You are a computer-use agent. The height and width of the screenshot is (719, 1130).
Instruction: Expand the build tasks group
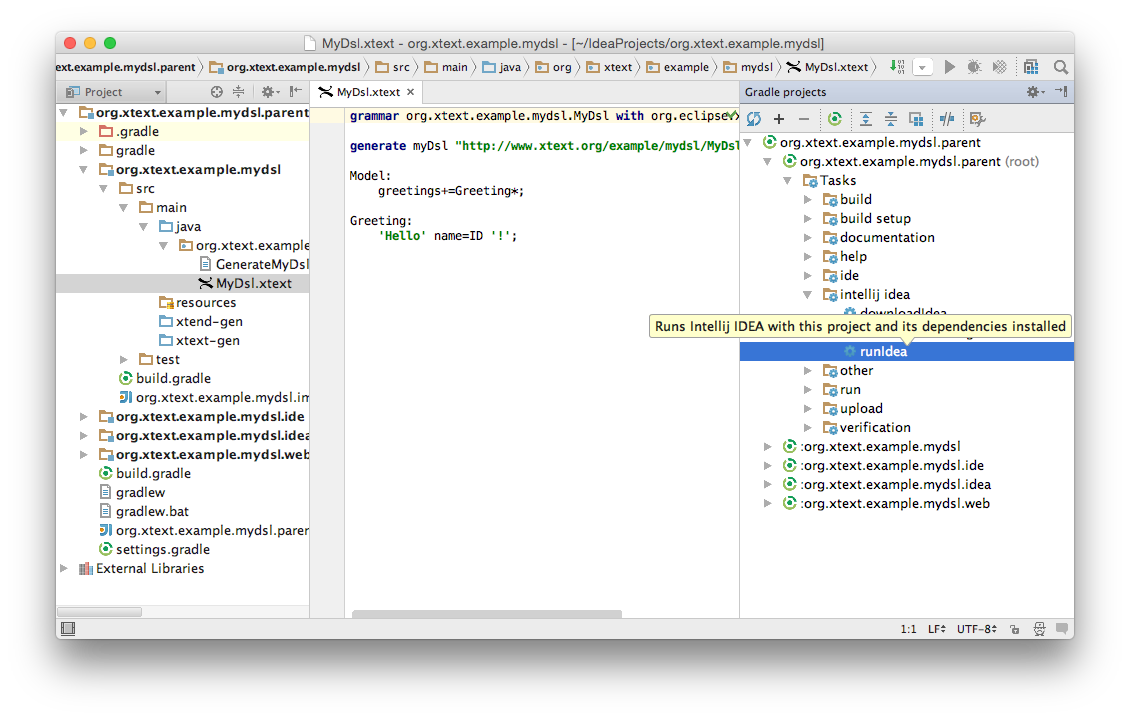click(x=808, y=200)
